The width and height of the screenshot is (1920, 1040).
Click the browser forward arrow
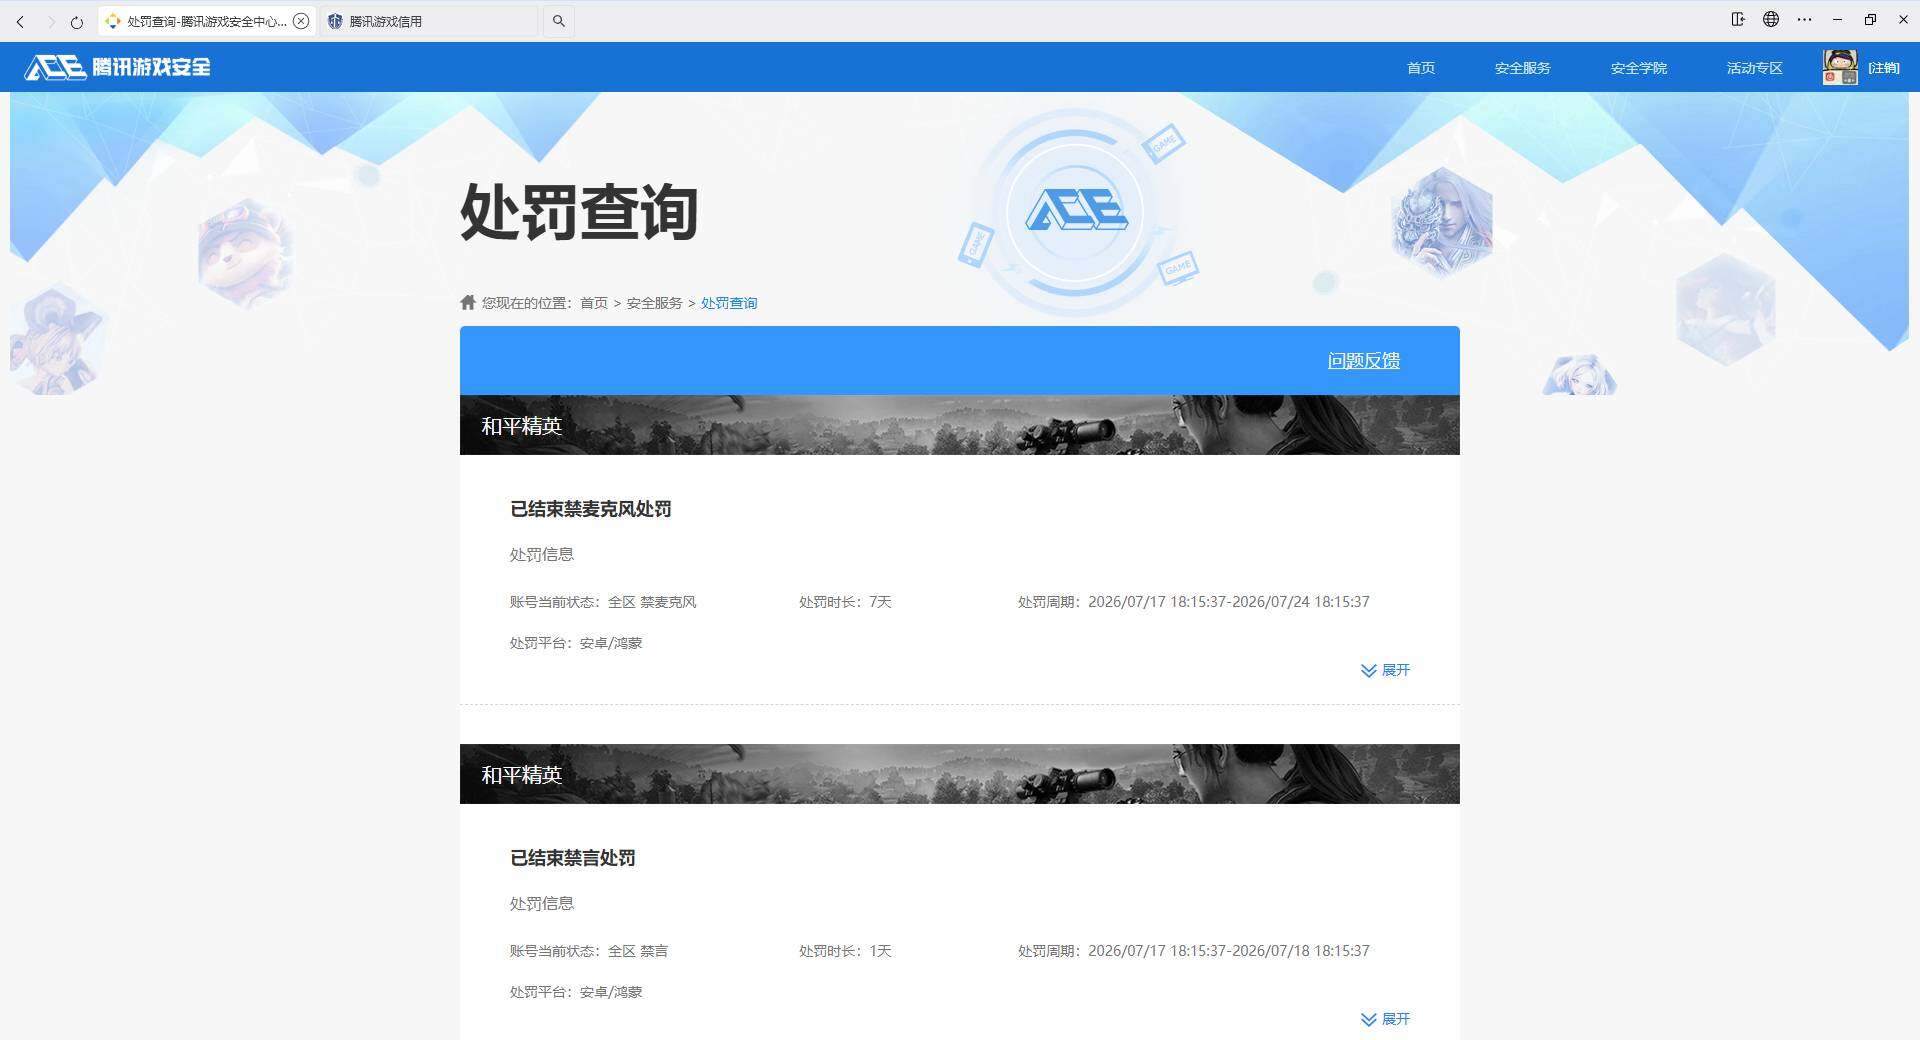tap(50, 21)
